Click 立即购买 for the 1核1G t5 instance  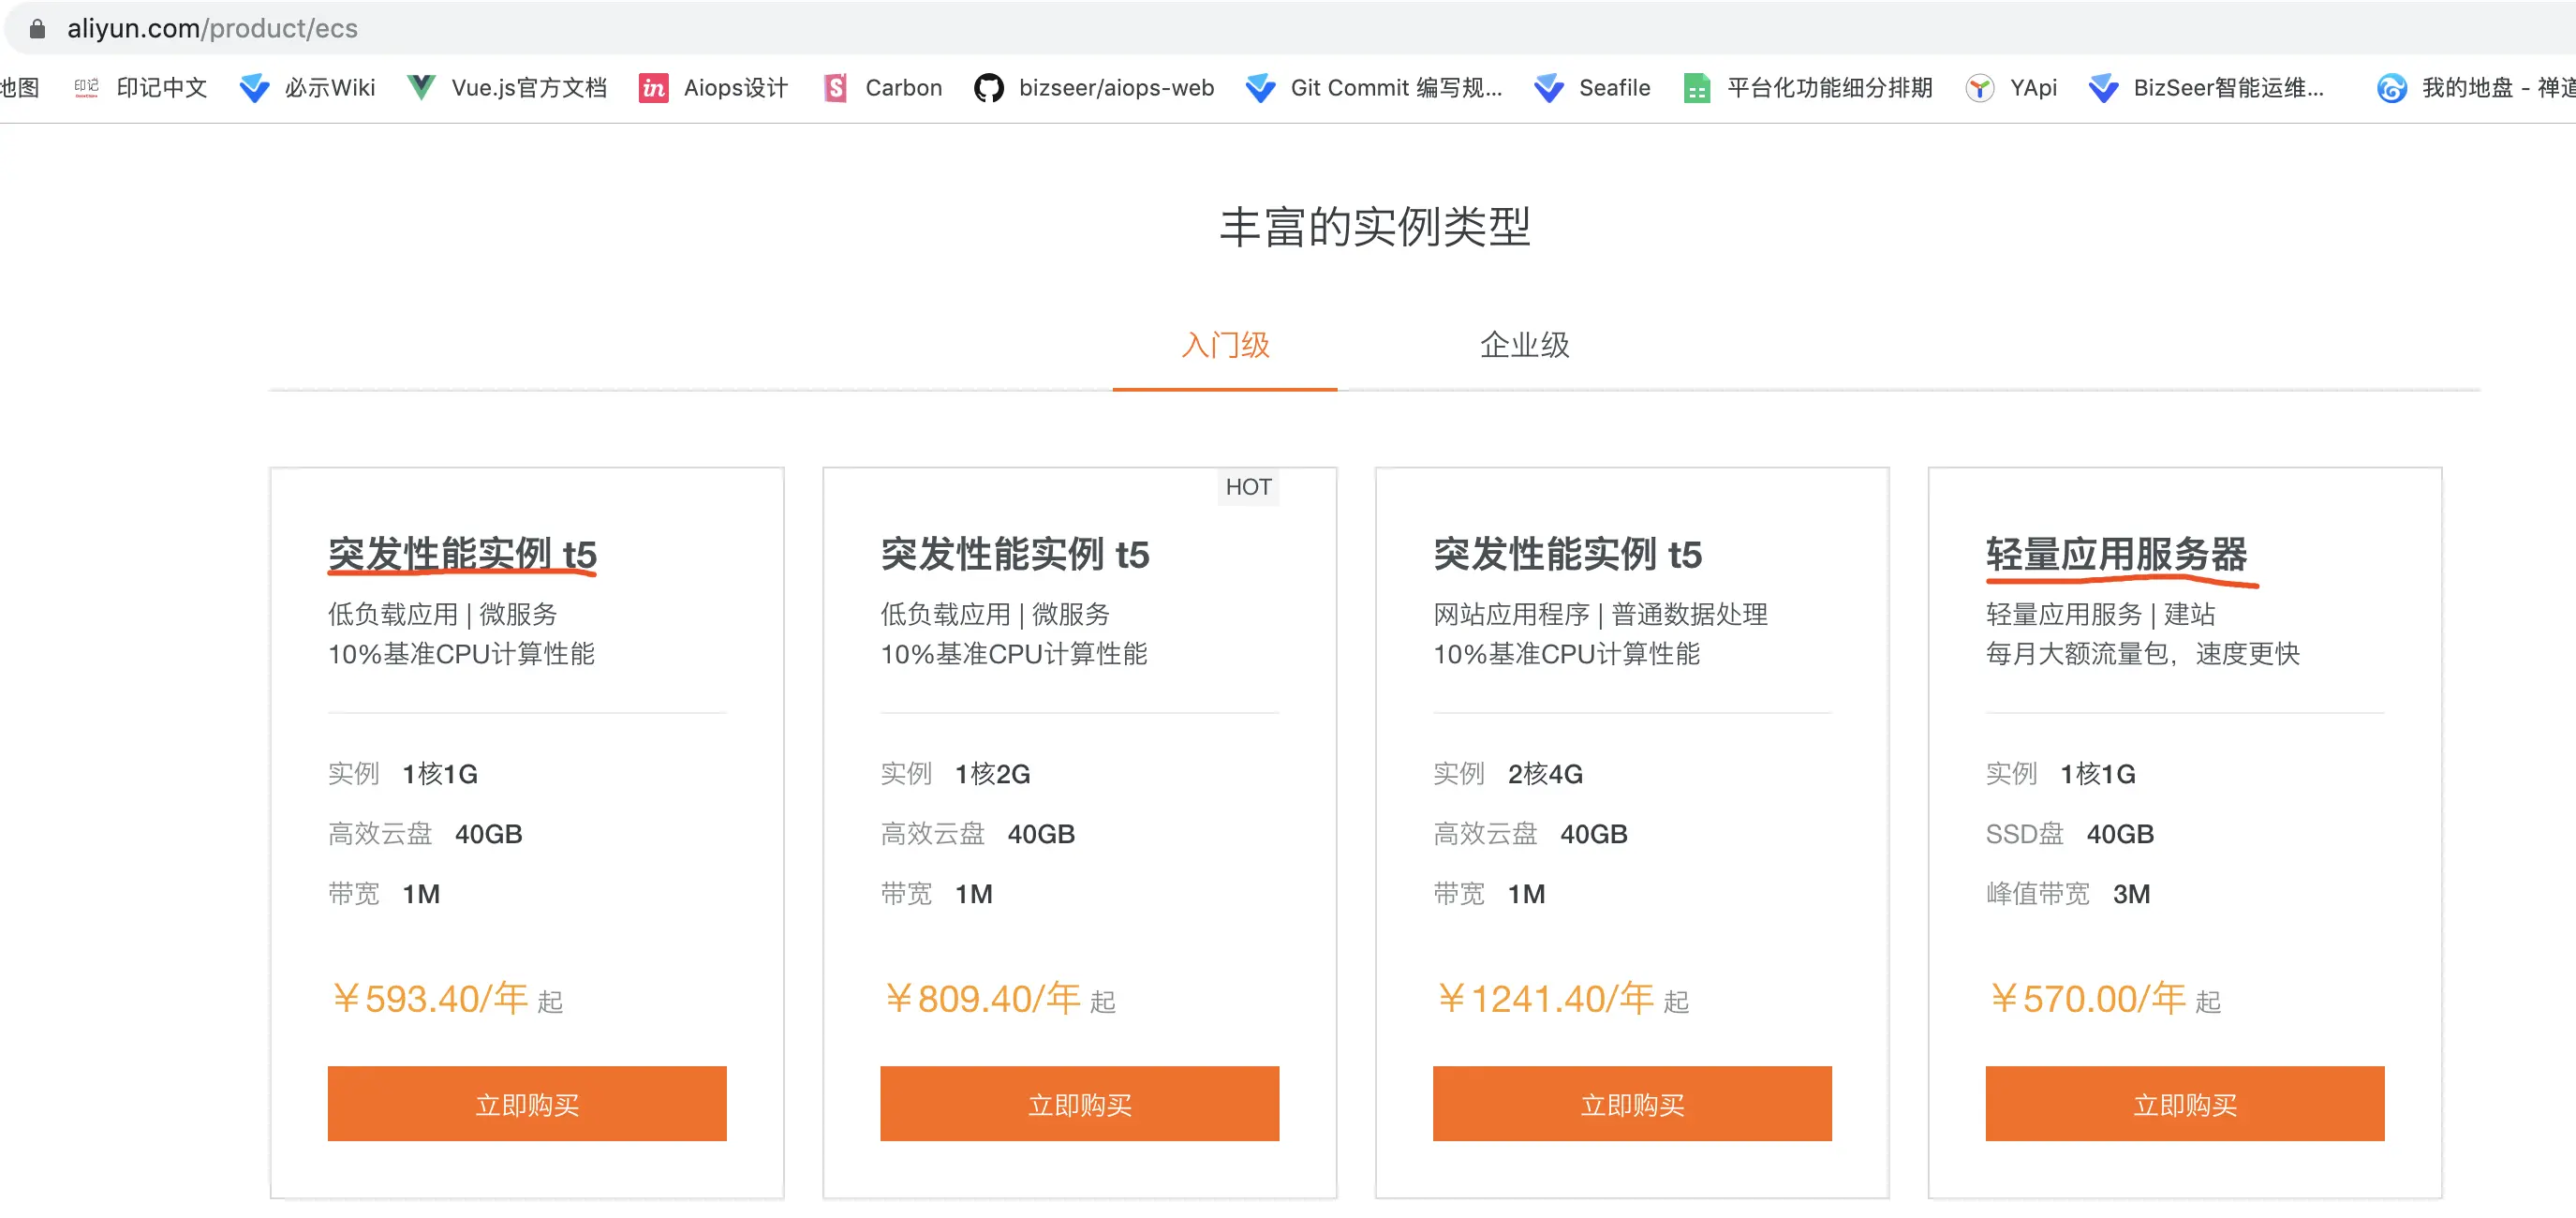(527, 1104)
